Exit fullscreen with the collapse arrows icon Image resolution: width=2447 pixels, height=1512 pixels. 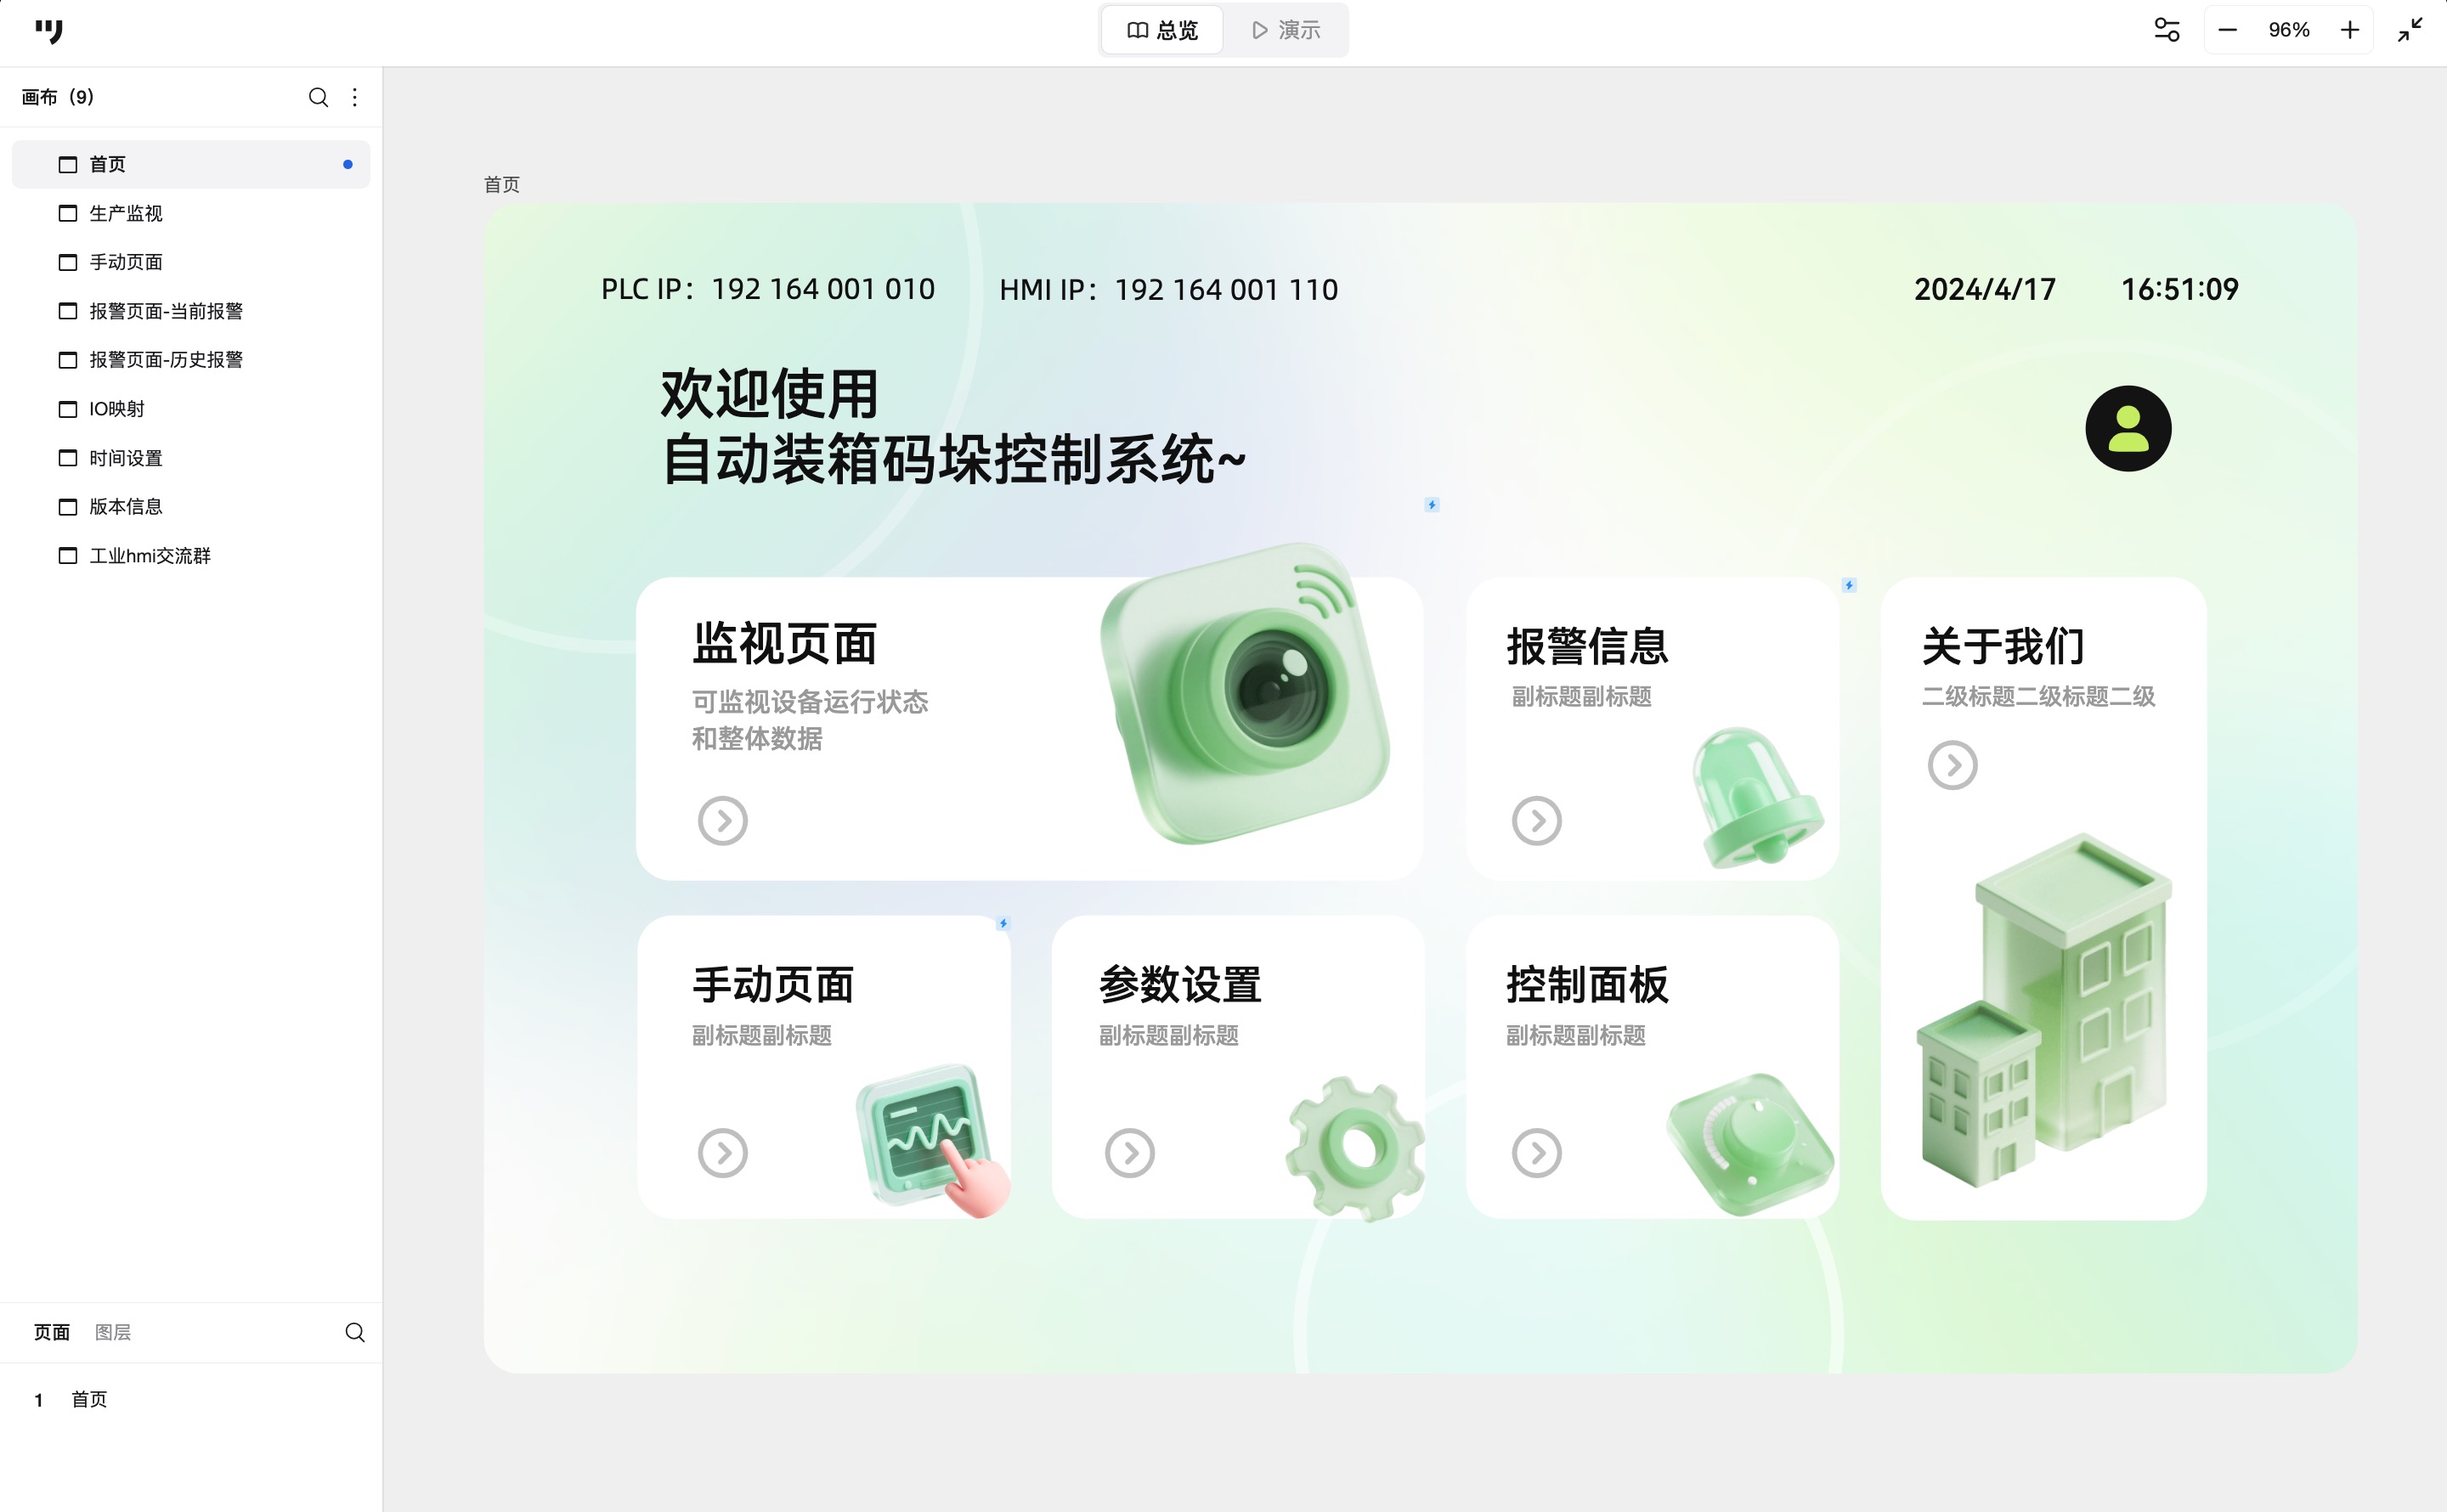click(x=2410, y=30)
